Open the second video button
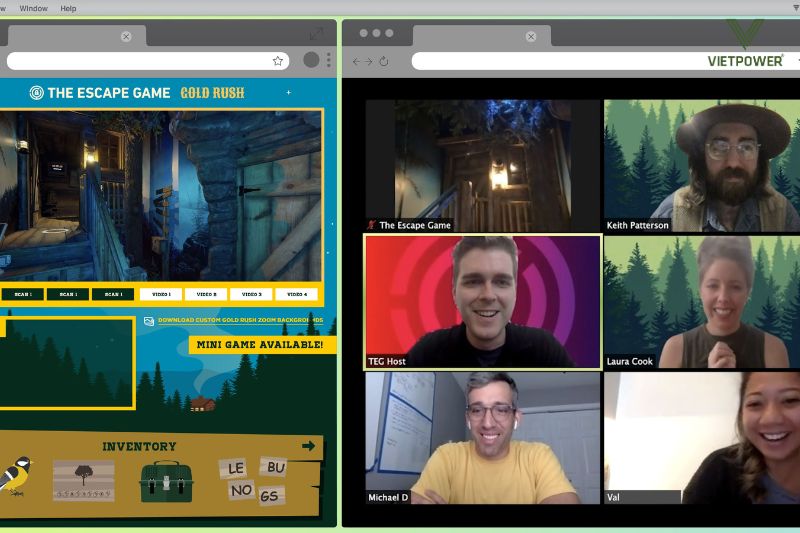 pos(206,294)
